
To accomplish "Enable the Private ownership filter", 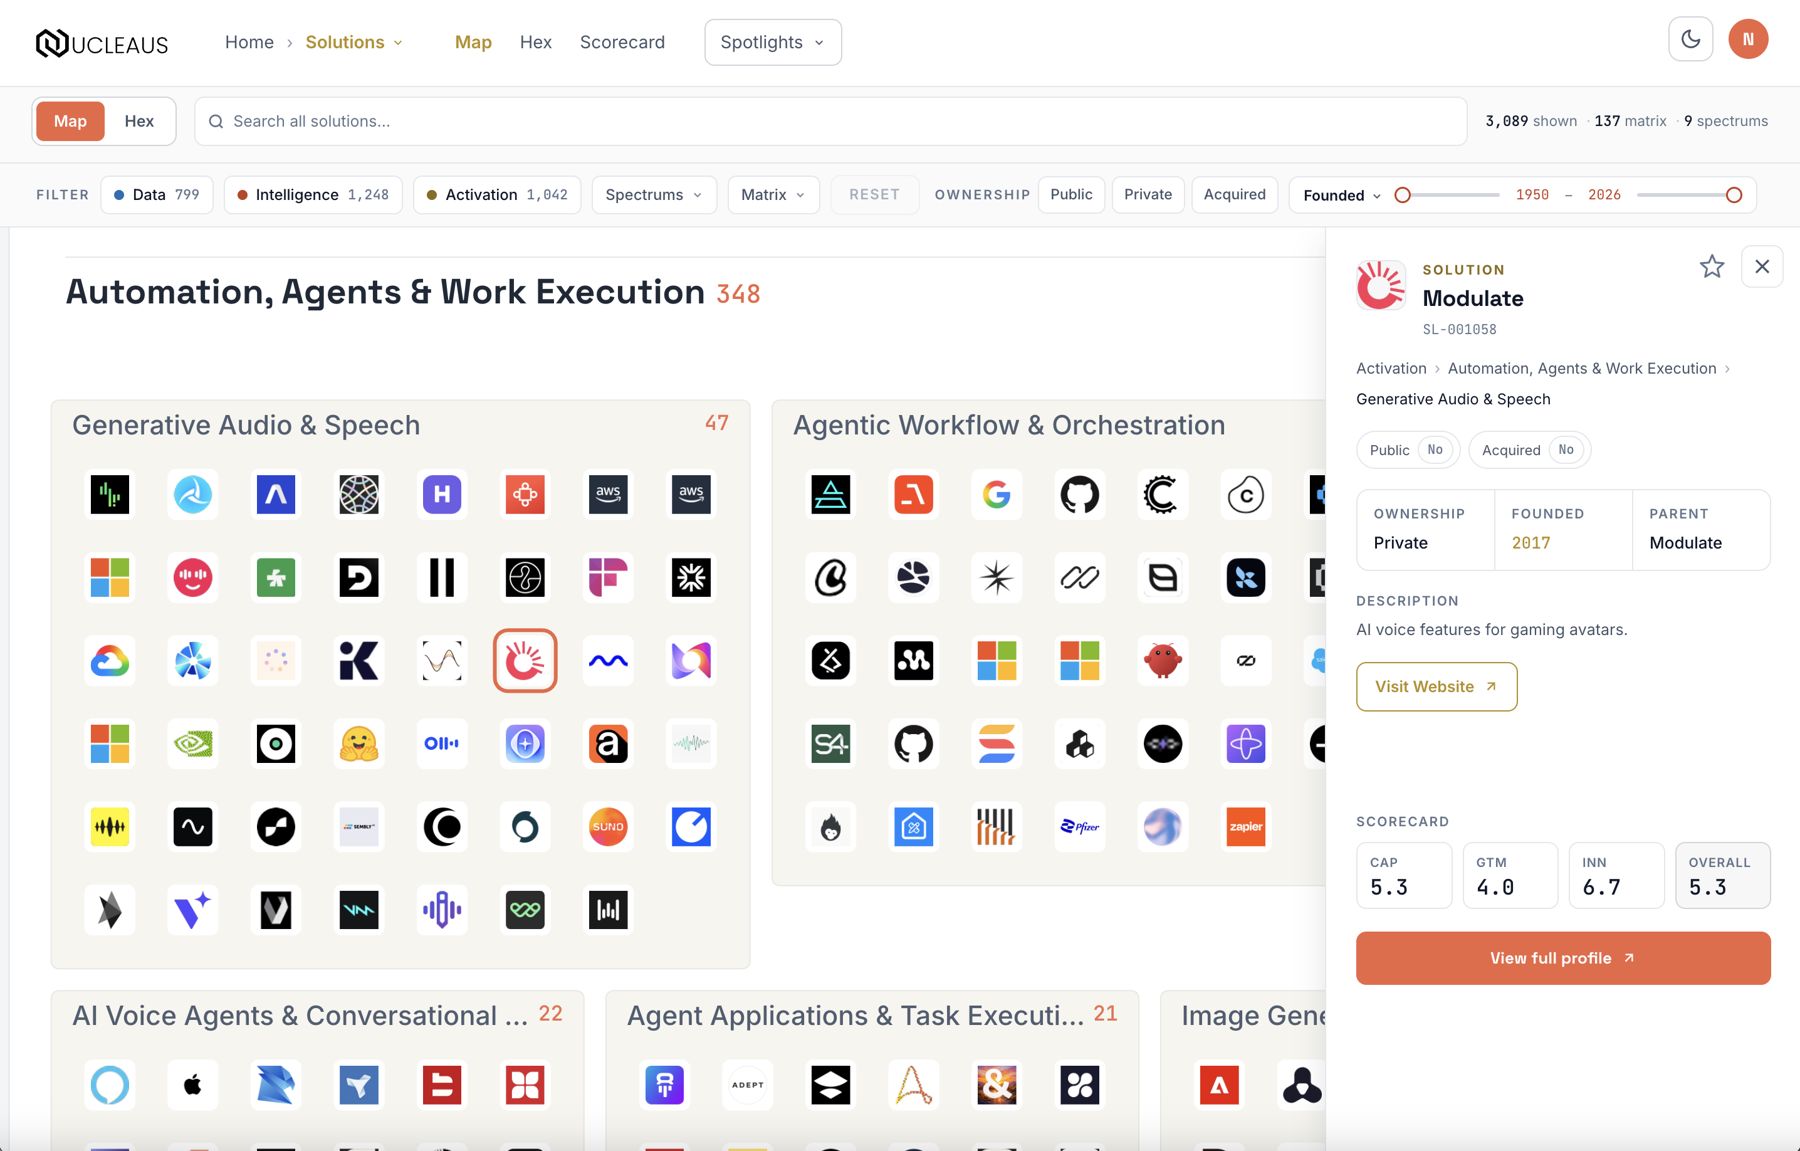I will pos(1148,195).
